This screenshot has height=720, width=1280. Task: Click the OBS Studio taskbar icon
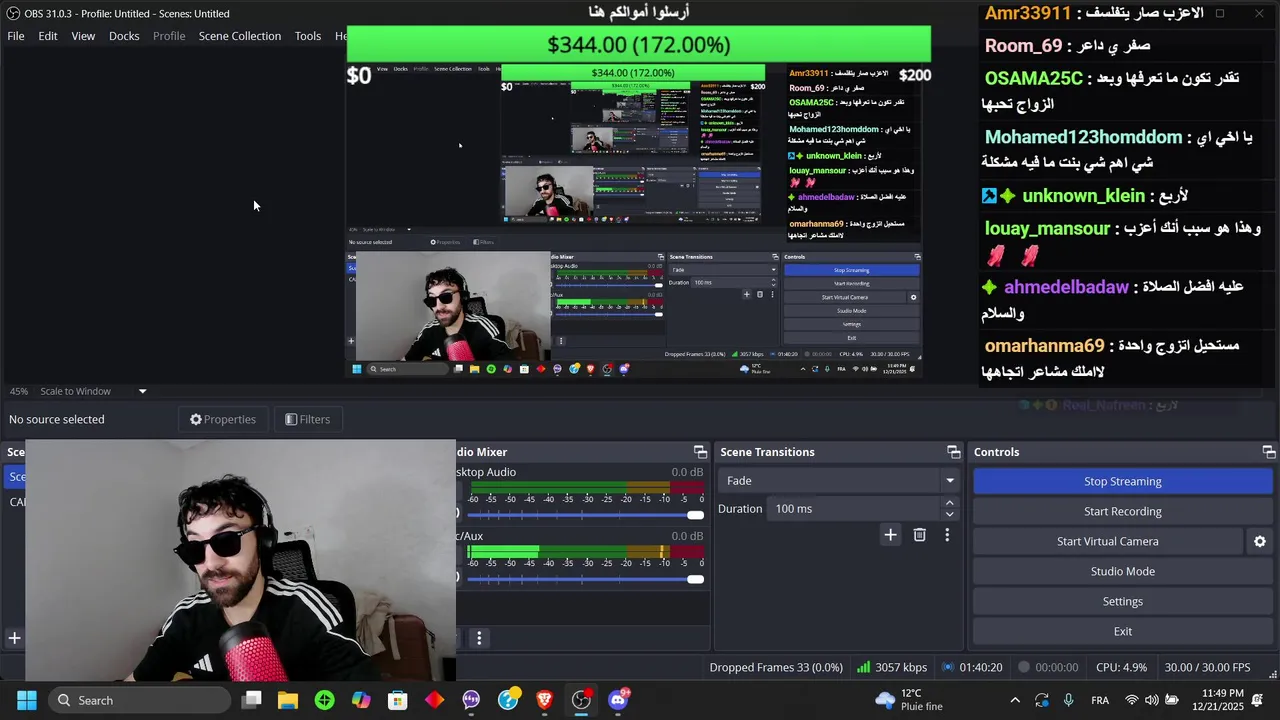click(x=581, y=700)
